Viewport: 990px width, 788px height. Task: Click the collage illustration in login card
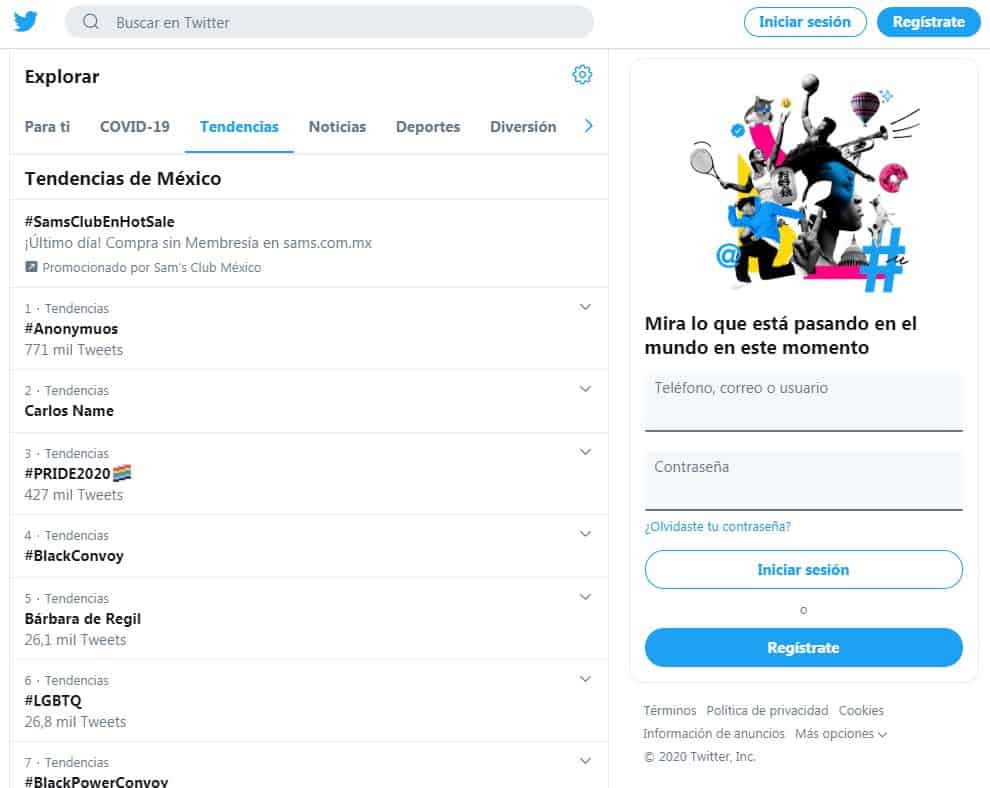click(x=804, y=183)
